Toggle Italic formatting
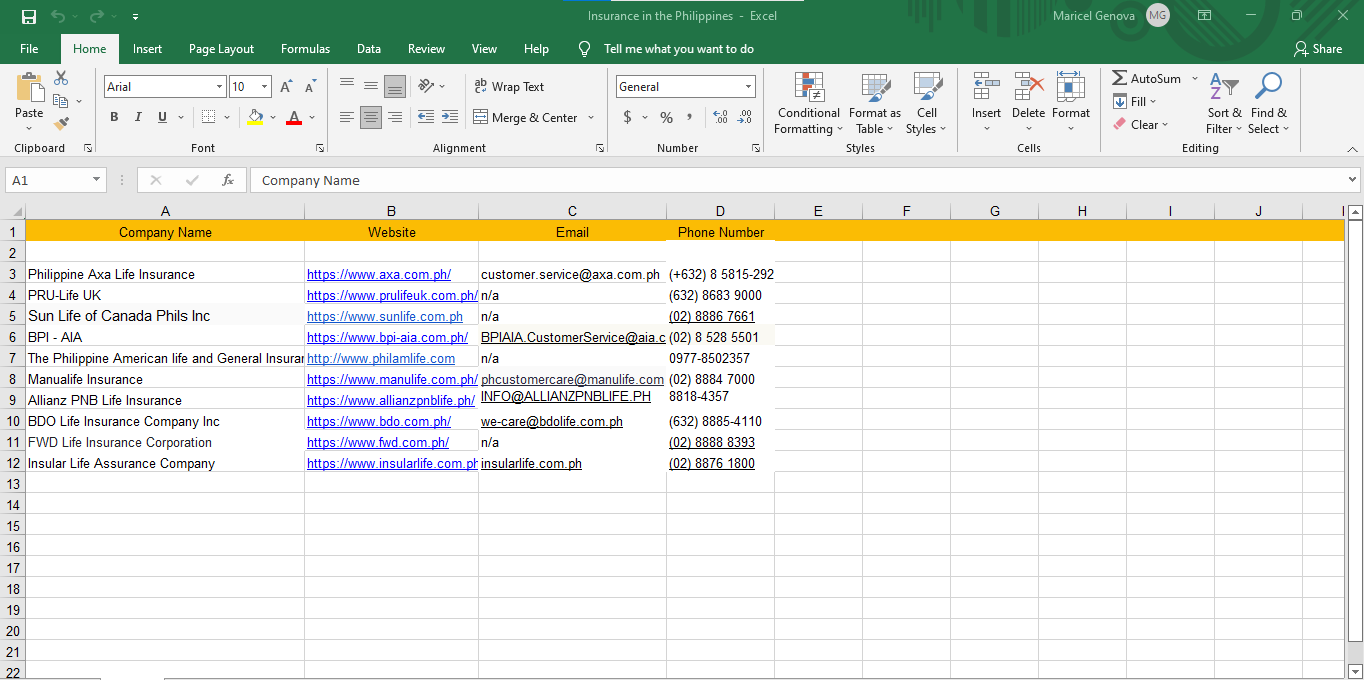The image size is (1364, 680). (x=138, y=117)
